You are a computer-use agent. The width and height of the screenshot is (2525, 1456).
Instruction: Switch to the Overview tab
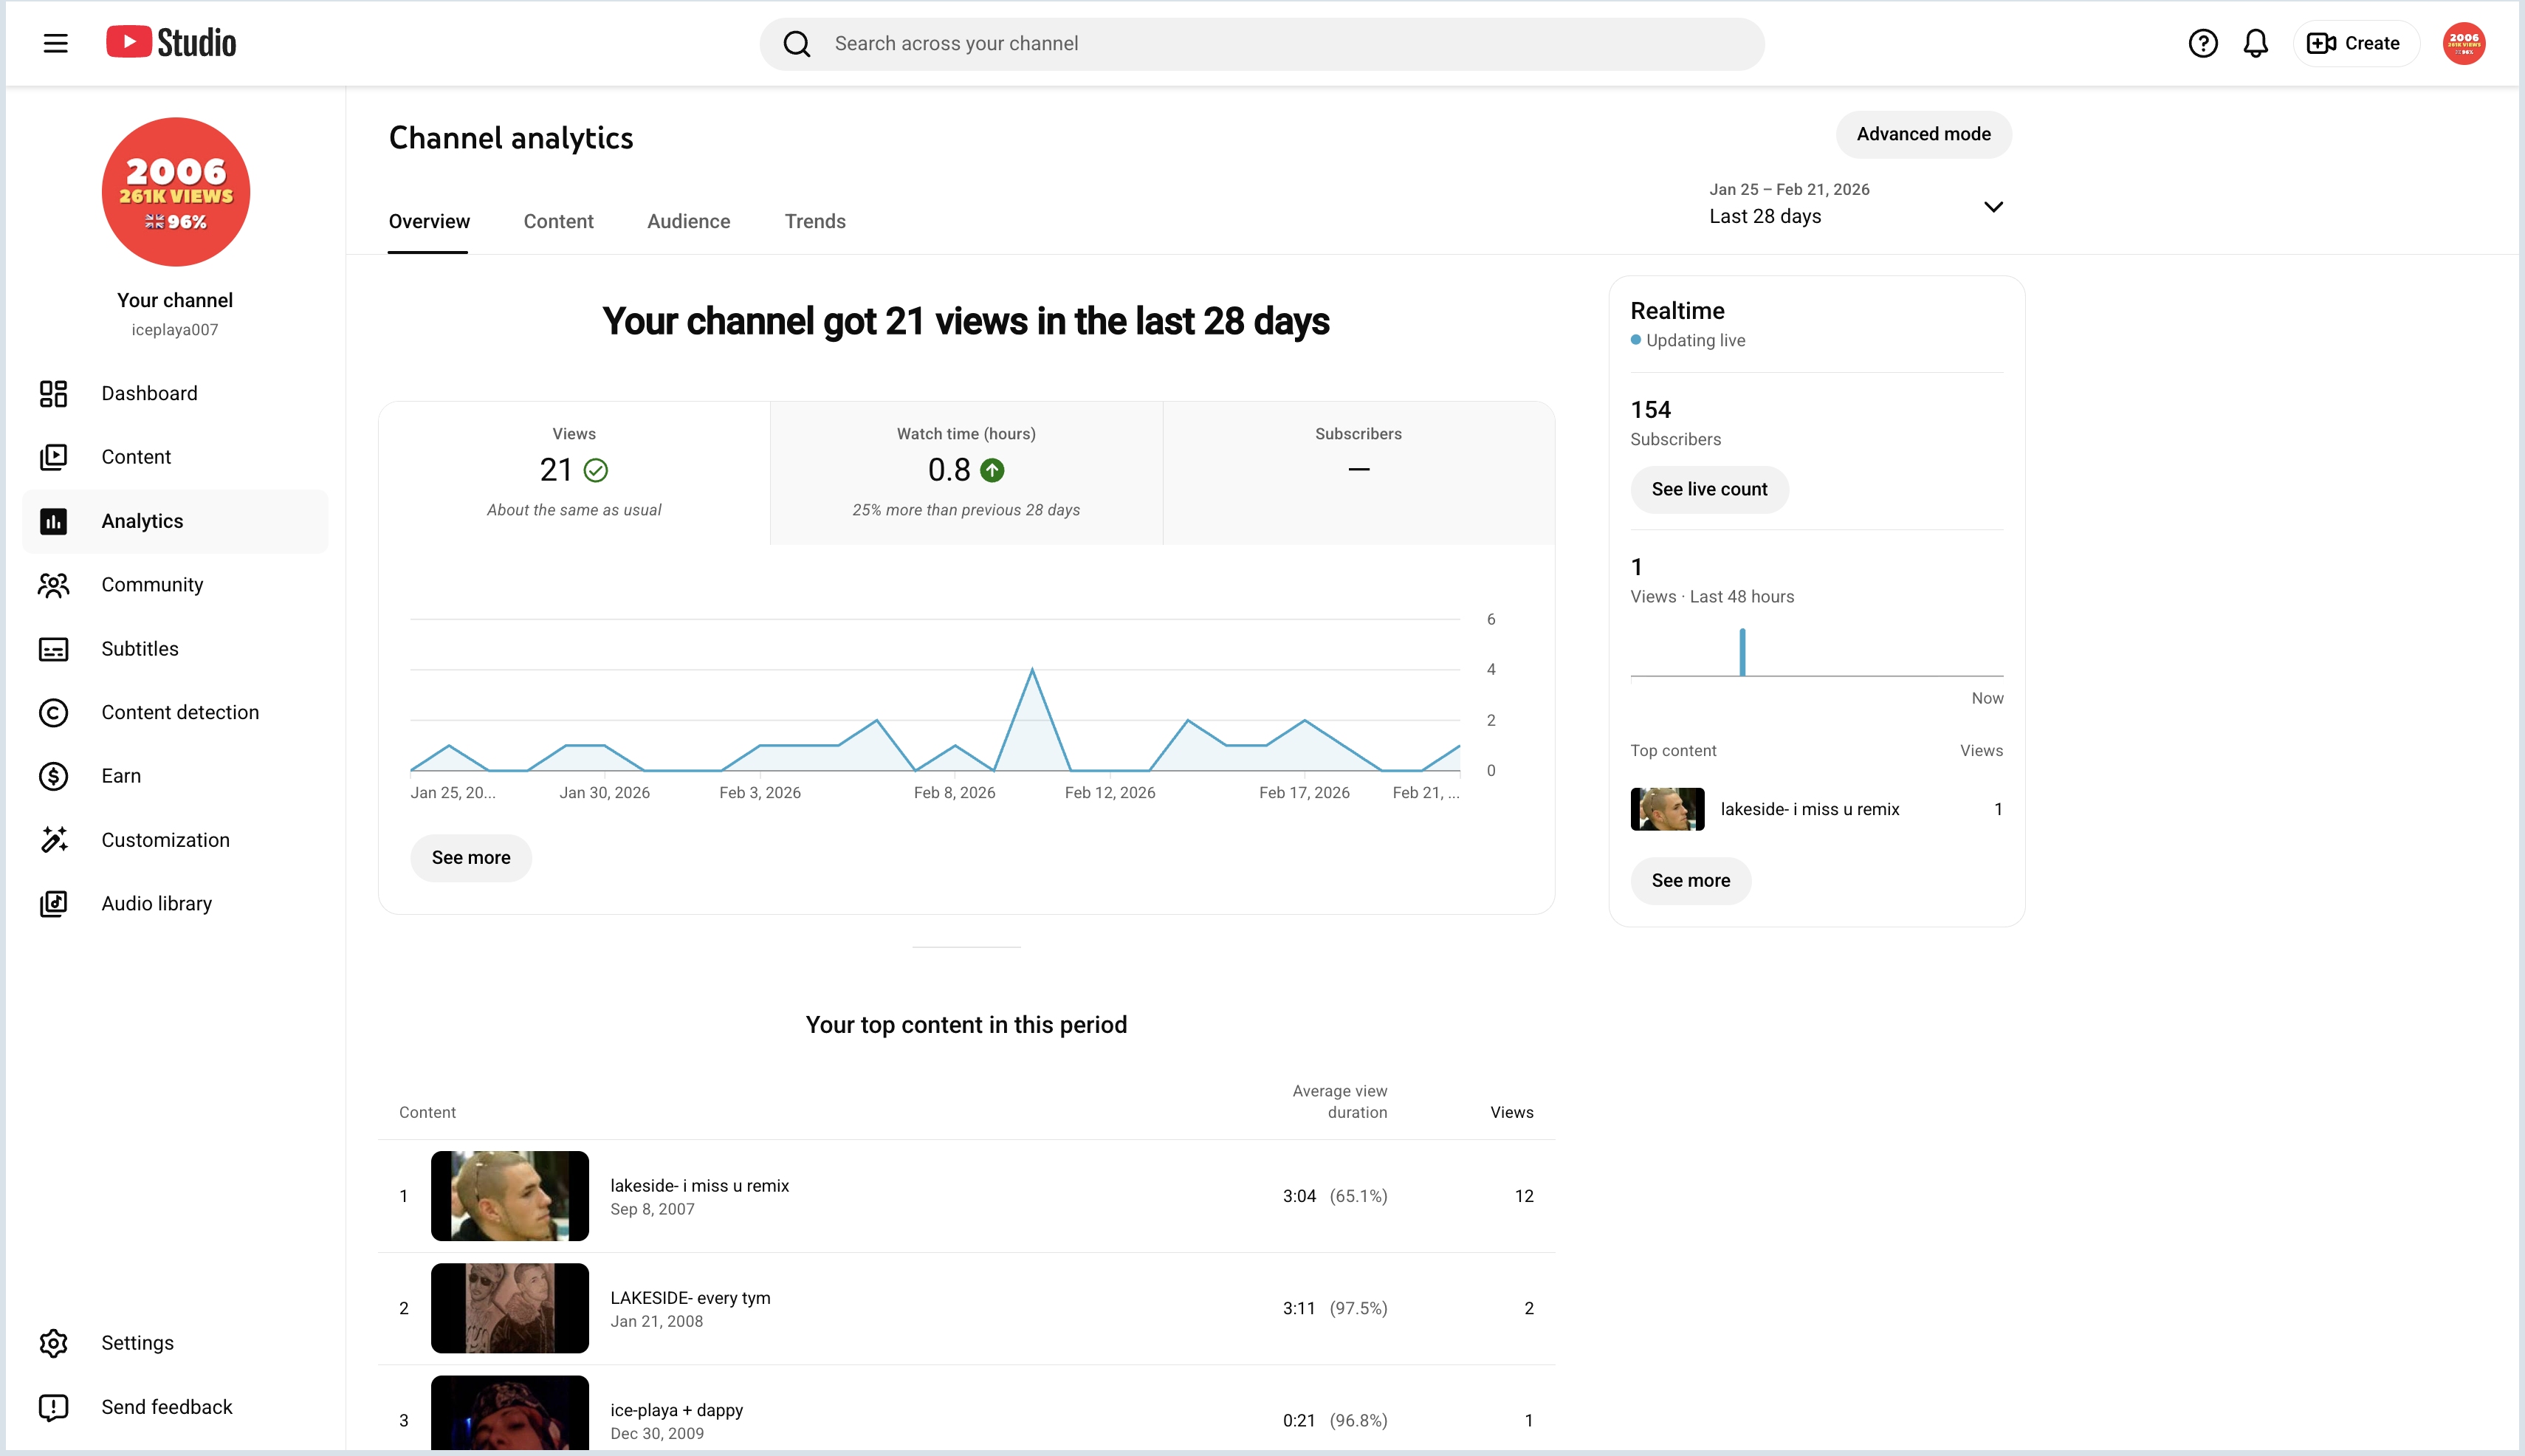pos(429,222)
